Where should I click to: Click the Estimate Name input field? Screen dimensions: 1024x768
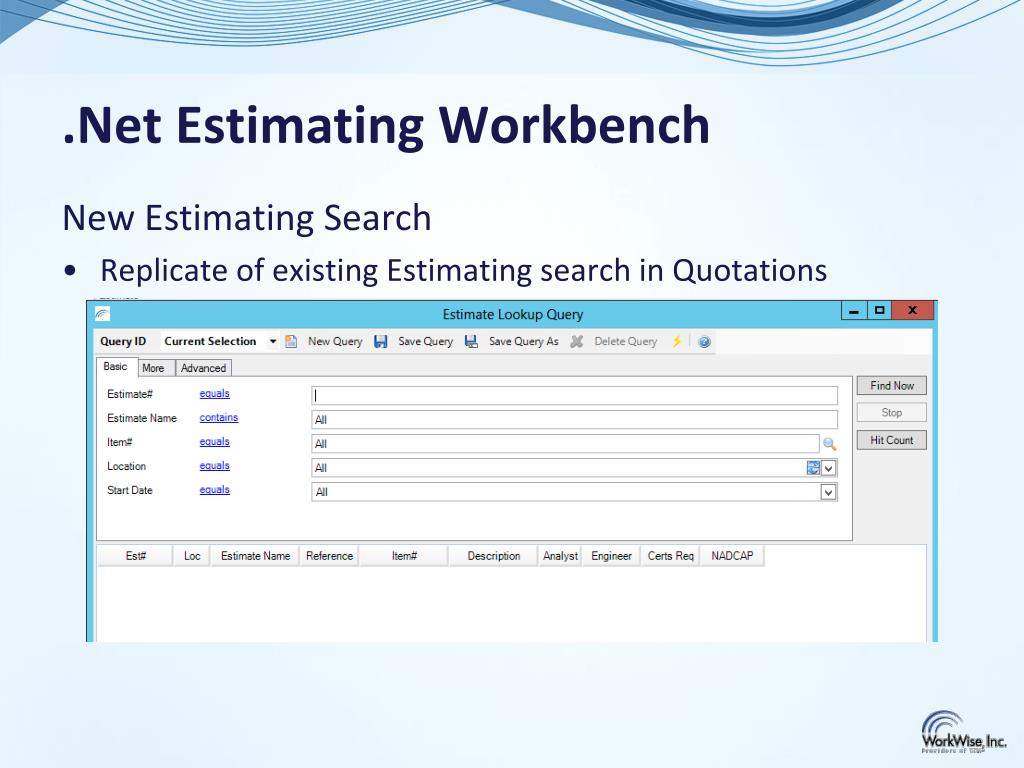[x=575, y=419]
